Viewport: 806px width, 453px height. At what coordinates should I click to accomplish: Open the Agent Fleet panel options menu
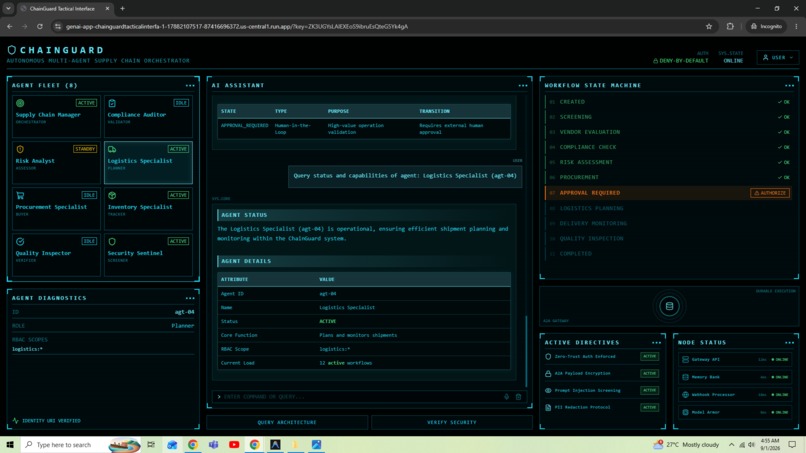point(190,85)
